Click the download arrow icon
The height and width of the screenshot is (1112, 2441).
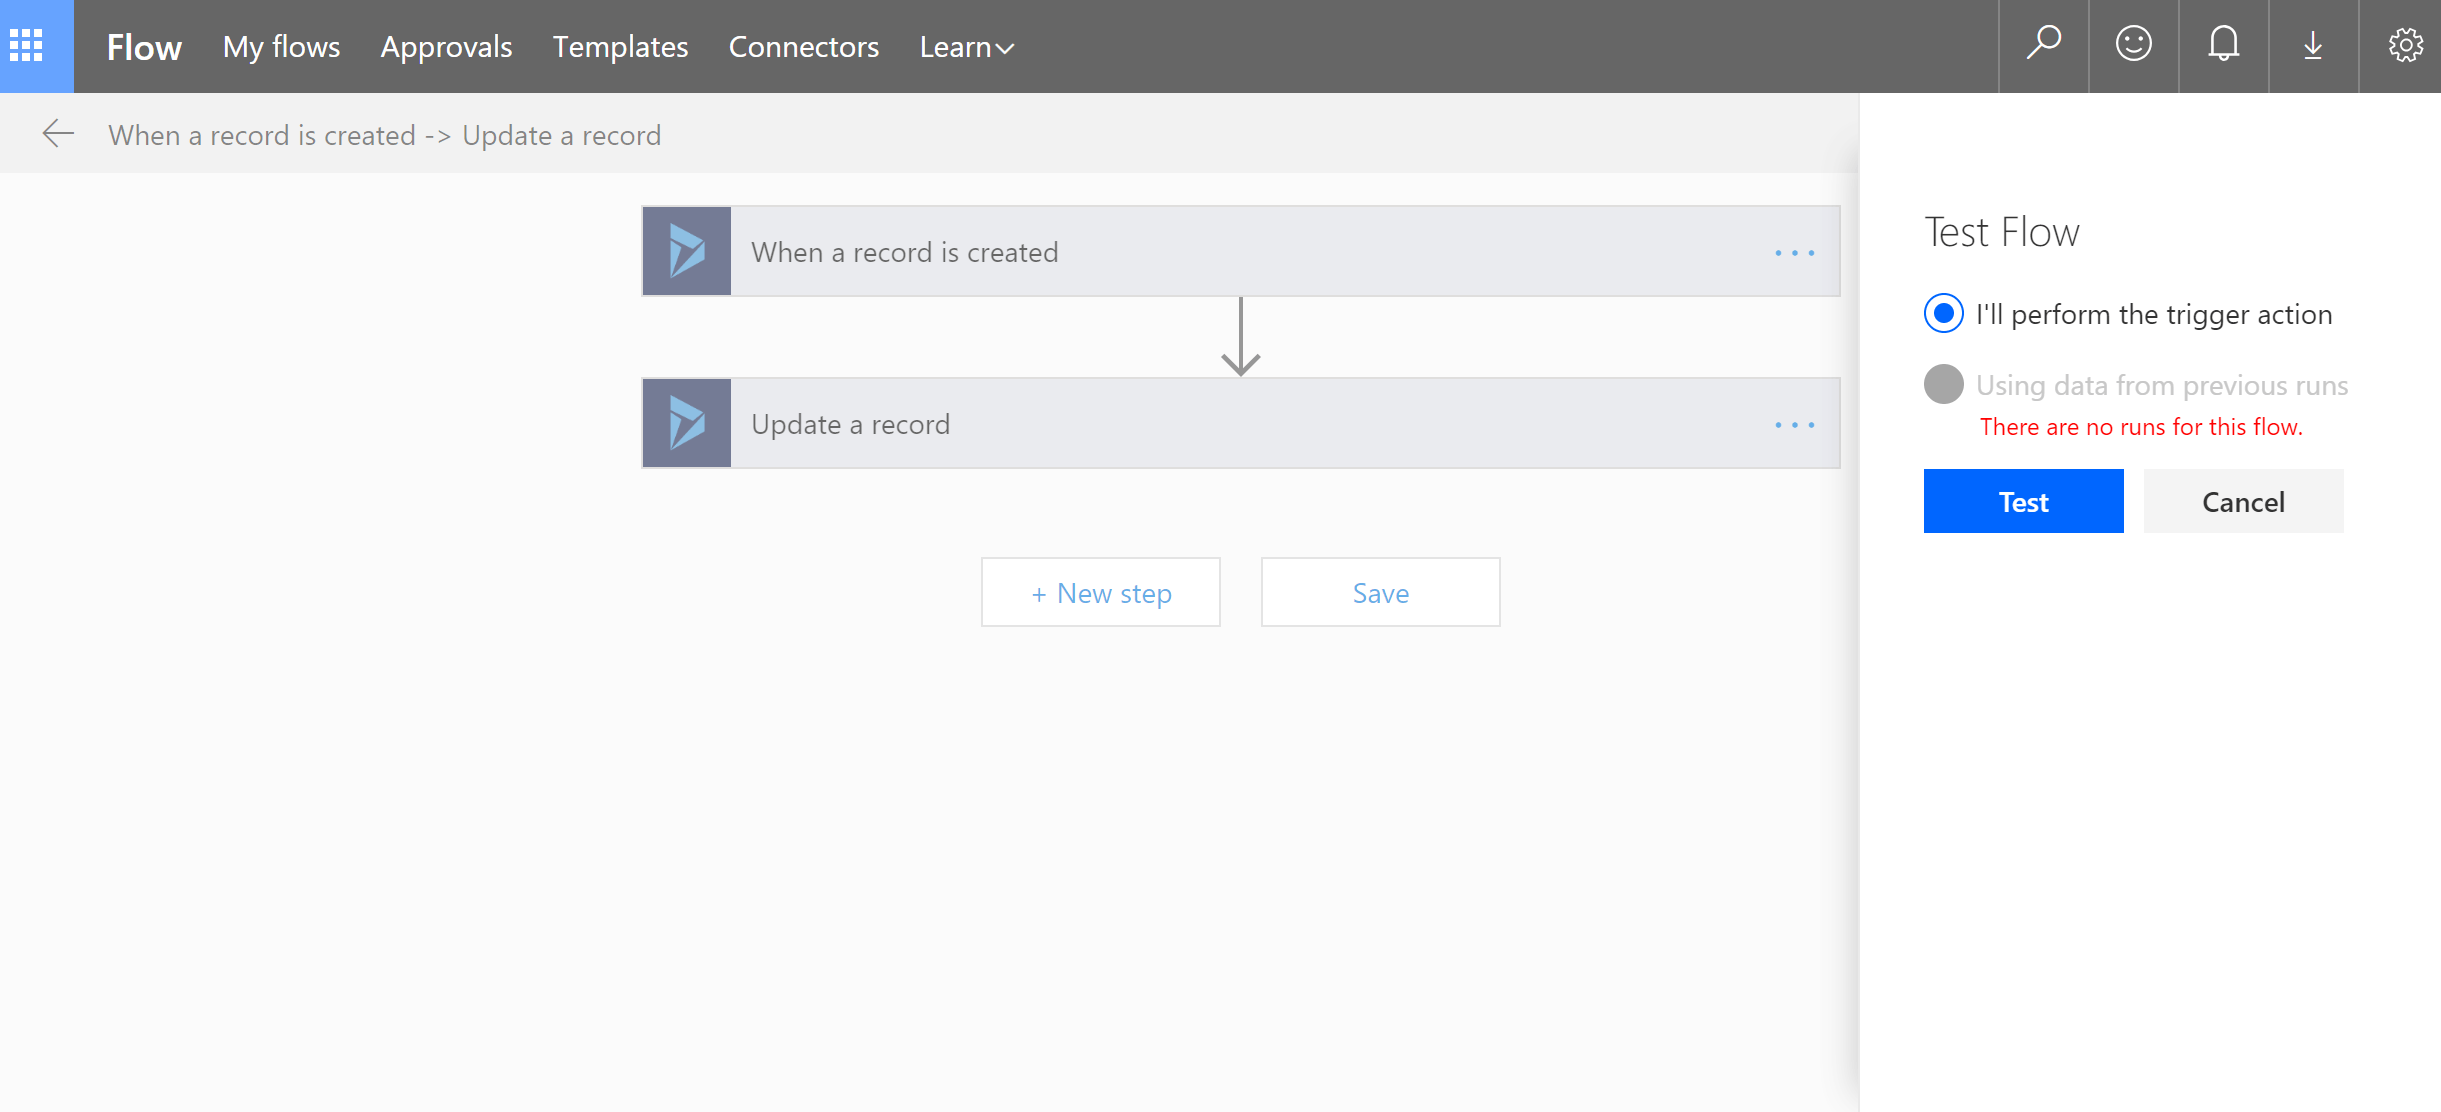2312,45
